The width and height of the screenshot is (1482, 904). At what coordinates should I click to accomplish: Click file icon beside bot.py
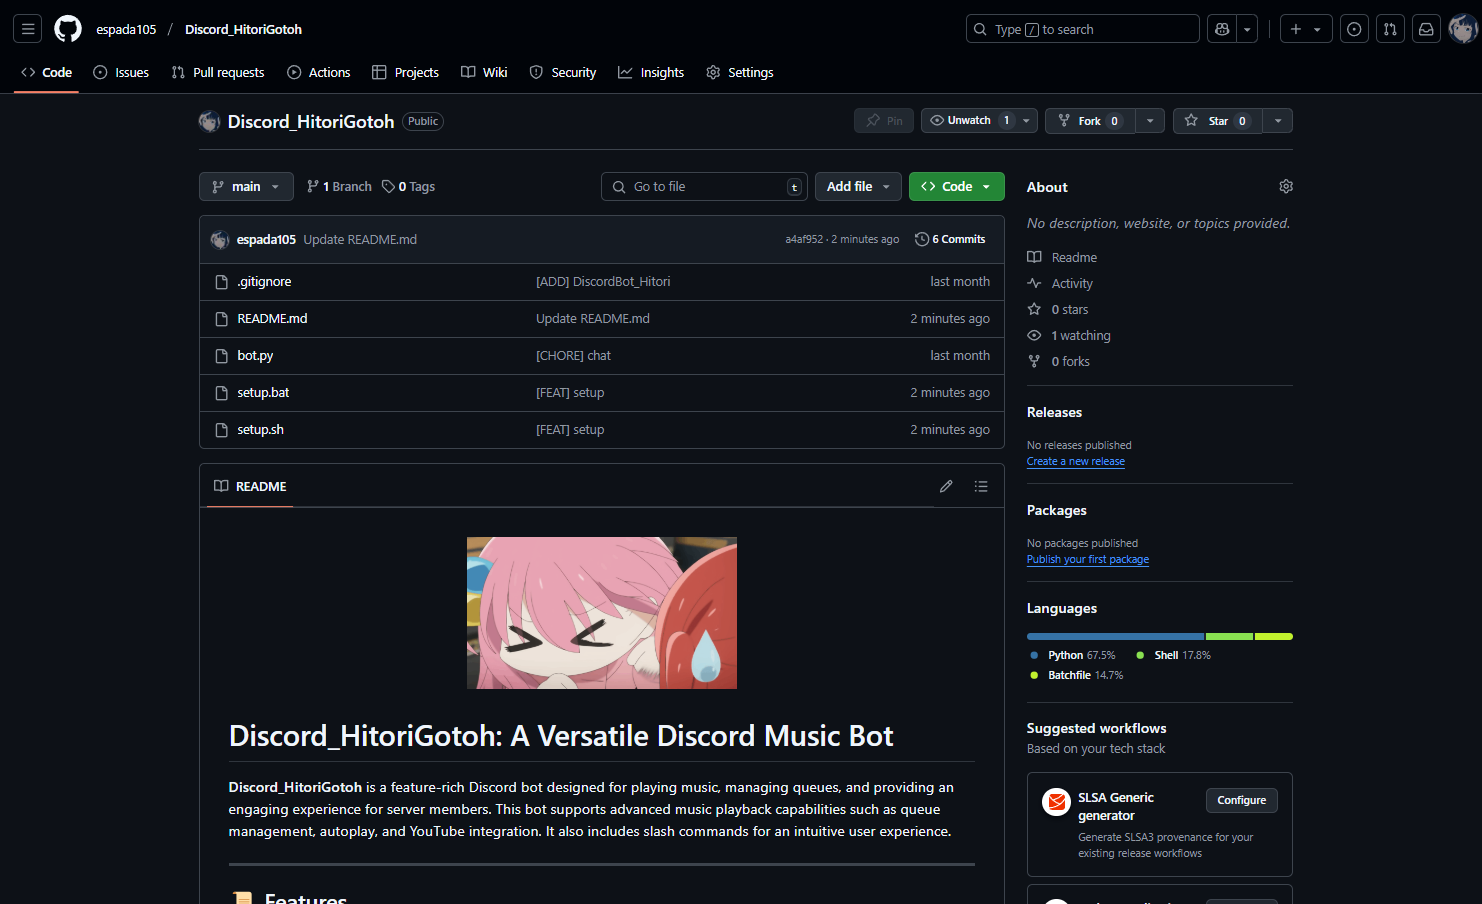pyautogui.click(x=222, y=356)
